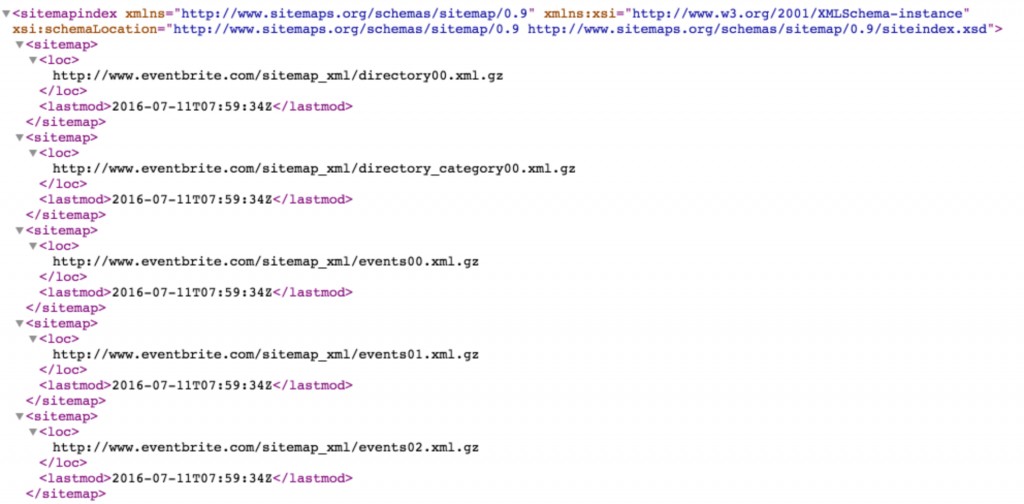Screen dimensions: 1024x504
Task: Click the events00.xml.gz sitemap URL text
Action: (x=266, y=262)
